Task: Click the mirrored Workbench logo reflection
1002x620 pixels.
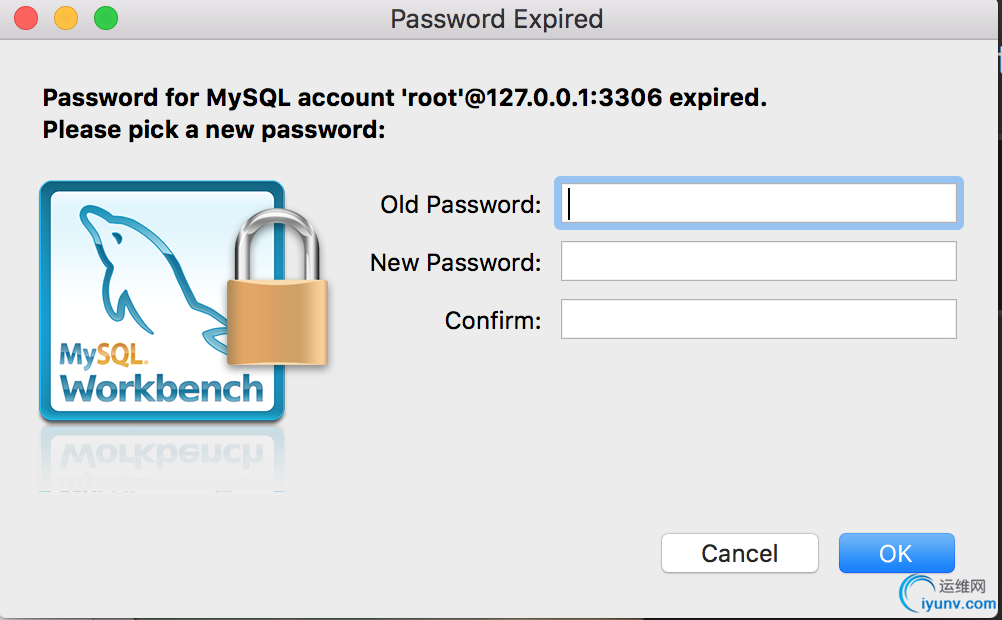Action: tap(162, 458)
